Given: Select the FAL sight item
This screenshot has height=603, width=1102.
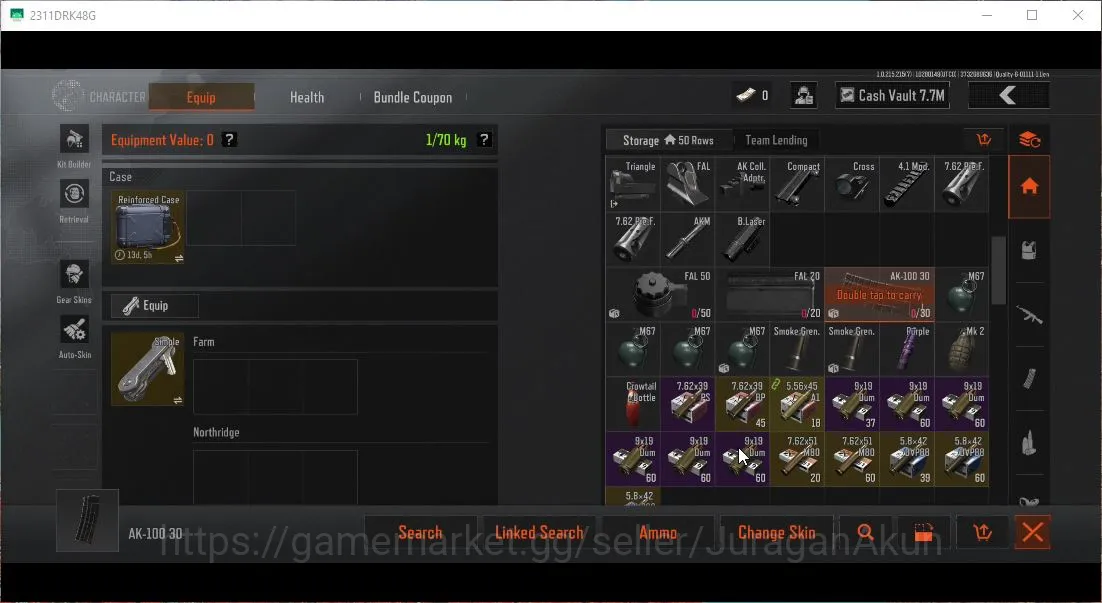Looking at the screenshot, I should [687, 184].
